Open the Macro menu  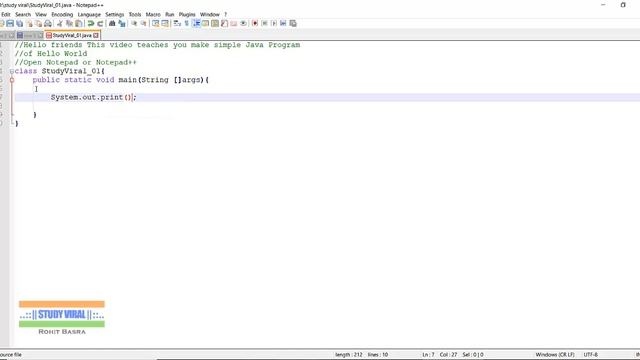153,14
